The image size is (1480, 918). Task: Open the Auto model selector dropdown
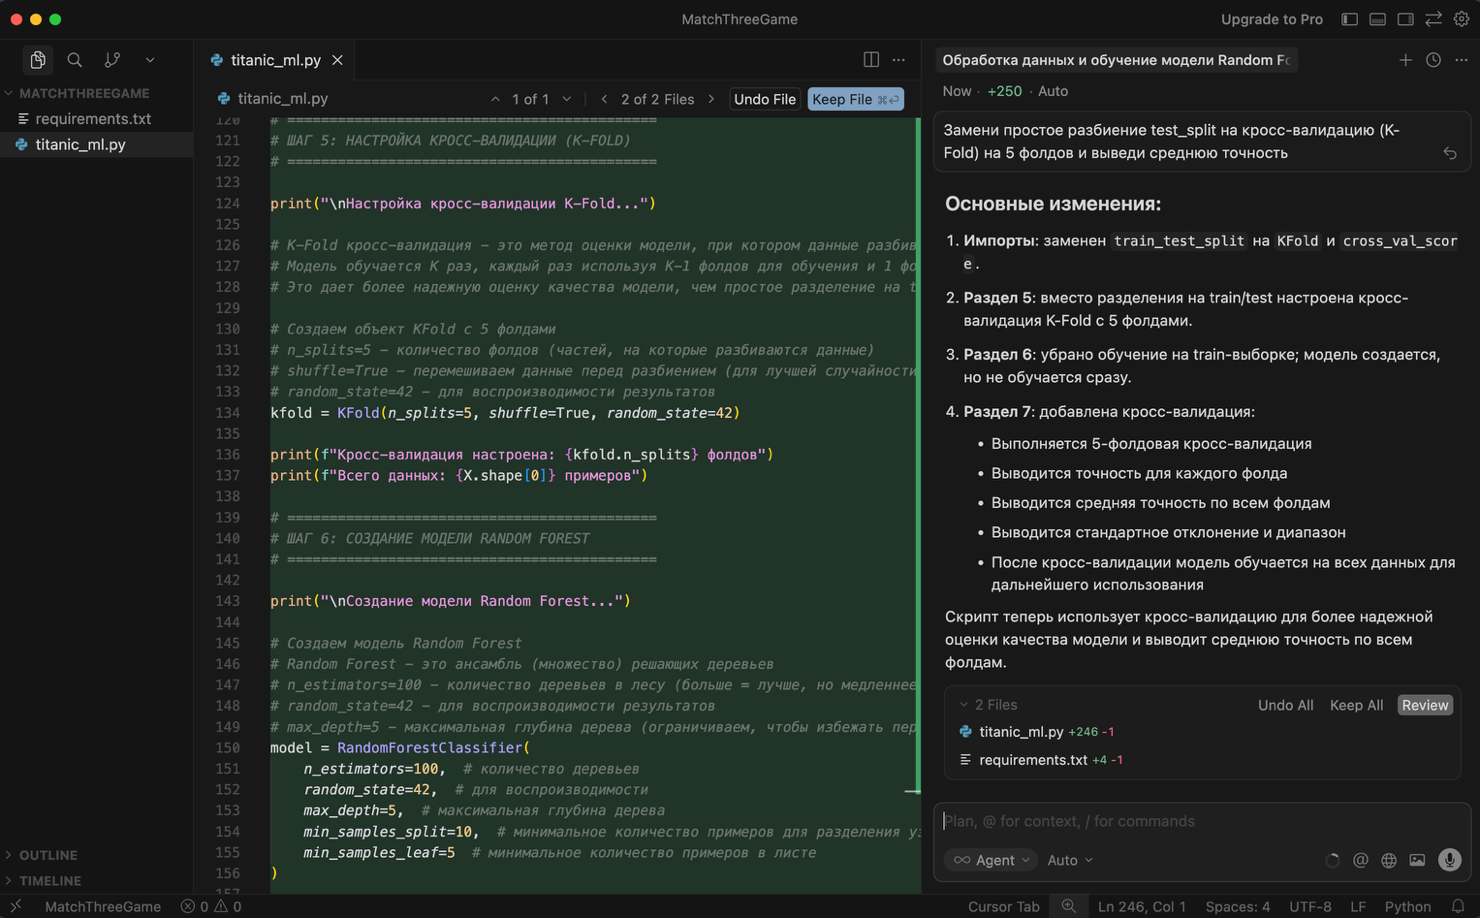tap(1068, 860)
